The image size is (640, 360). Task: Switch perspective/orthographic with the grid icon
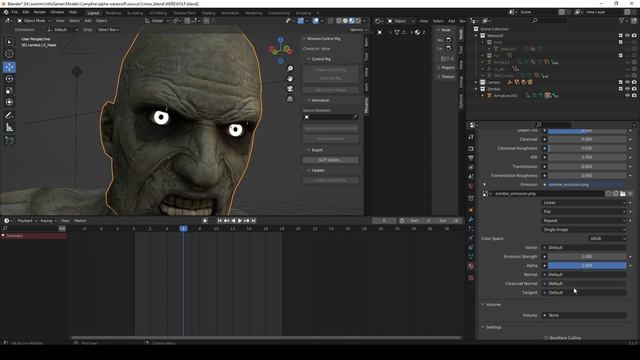pos(290,99)
